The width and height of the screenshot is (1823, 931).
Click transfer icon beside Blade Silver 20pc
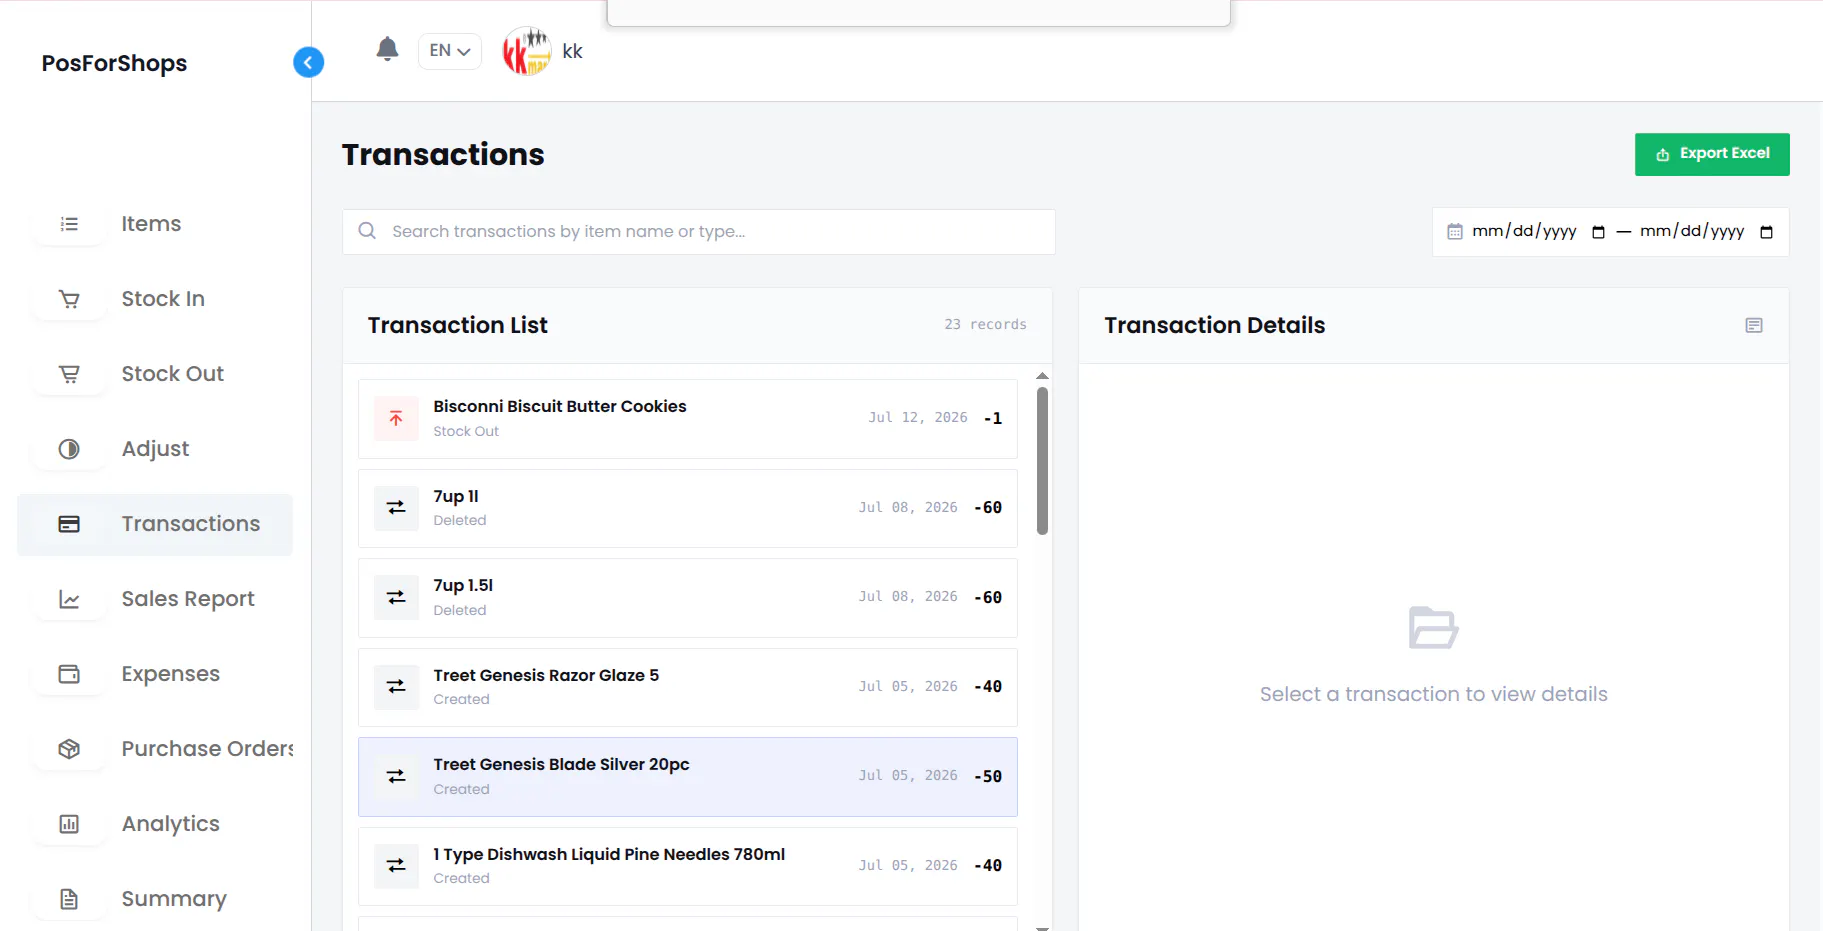pyautogui.click(x=396, y=777)
